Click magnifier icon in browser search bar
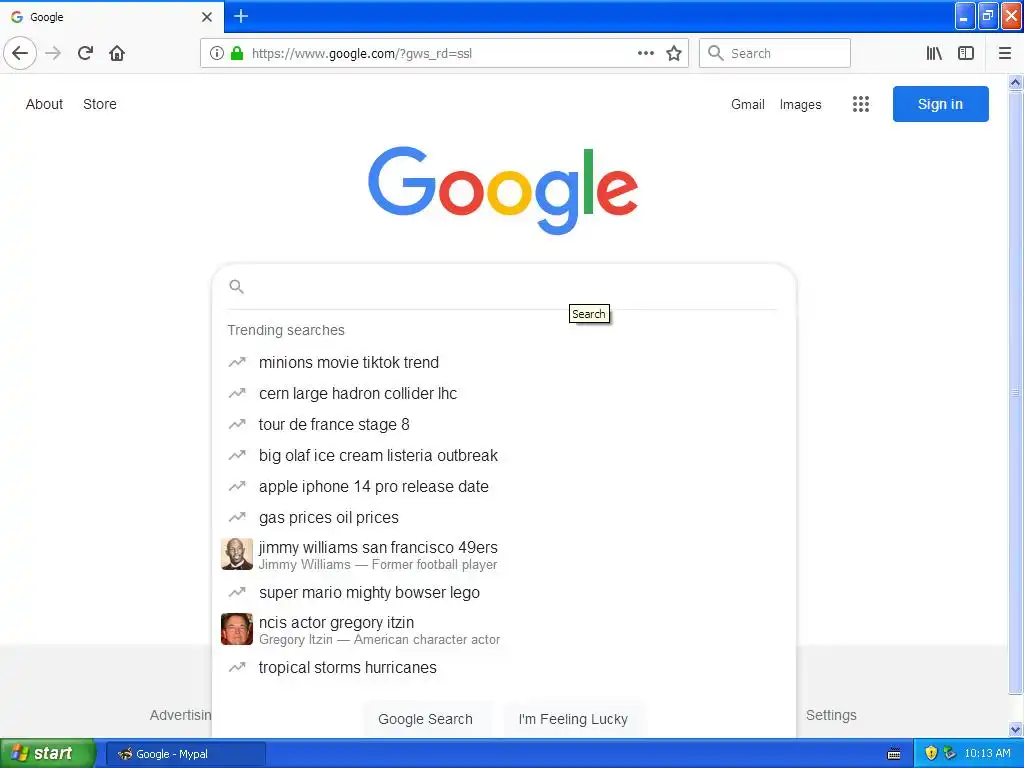This screenshot has height=768, width=1024. pyautogui.click(x=716, y=53)
